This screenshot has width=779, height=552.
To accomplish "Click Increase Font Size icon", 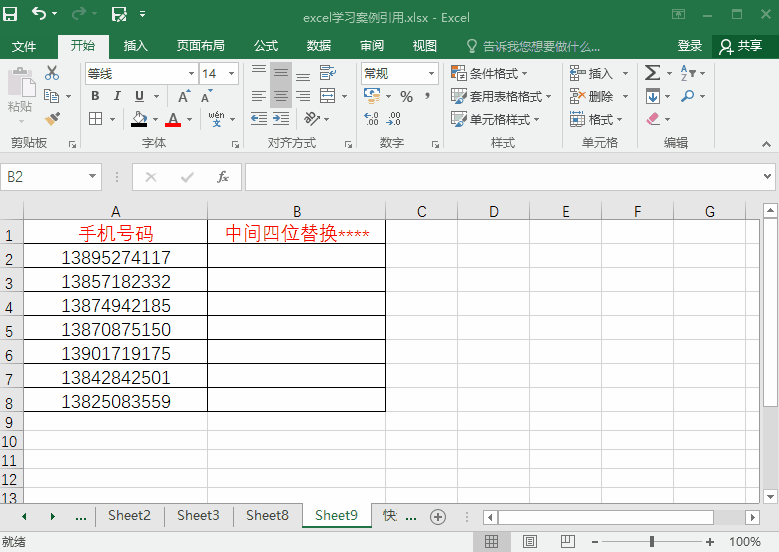I will [x=184, y=96].
